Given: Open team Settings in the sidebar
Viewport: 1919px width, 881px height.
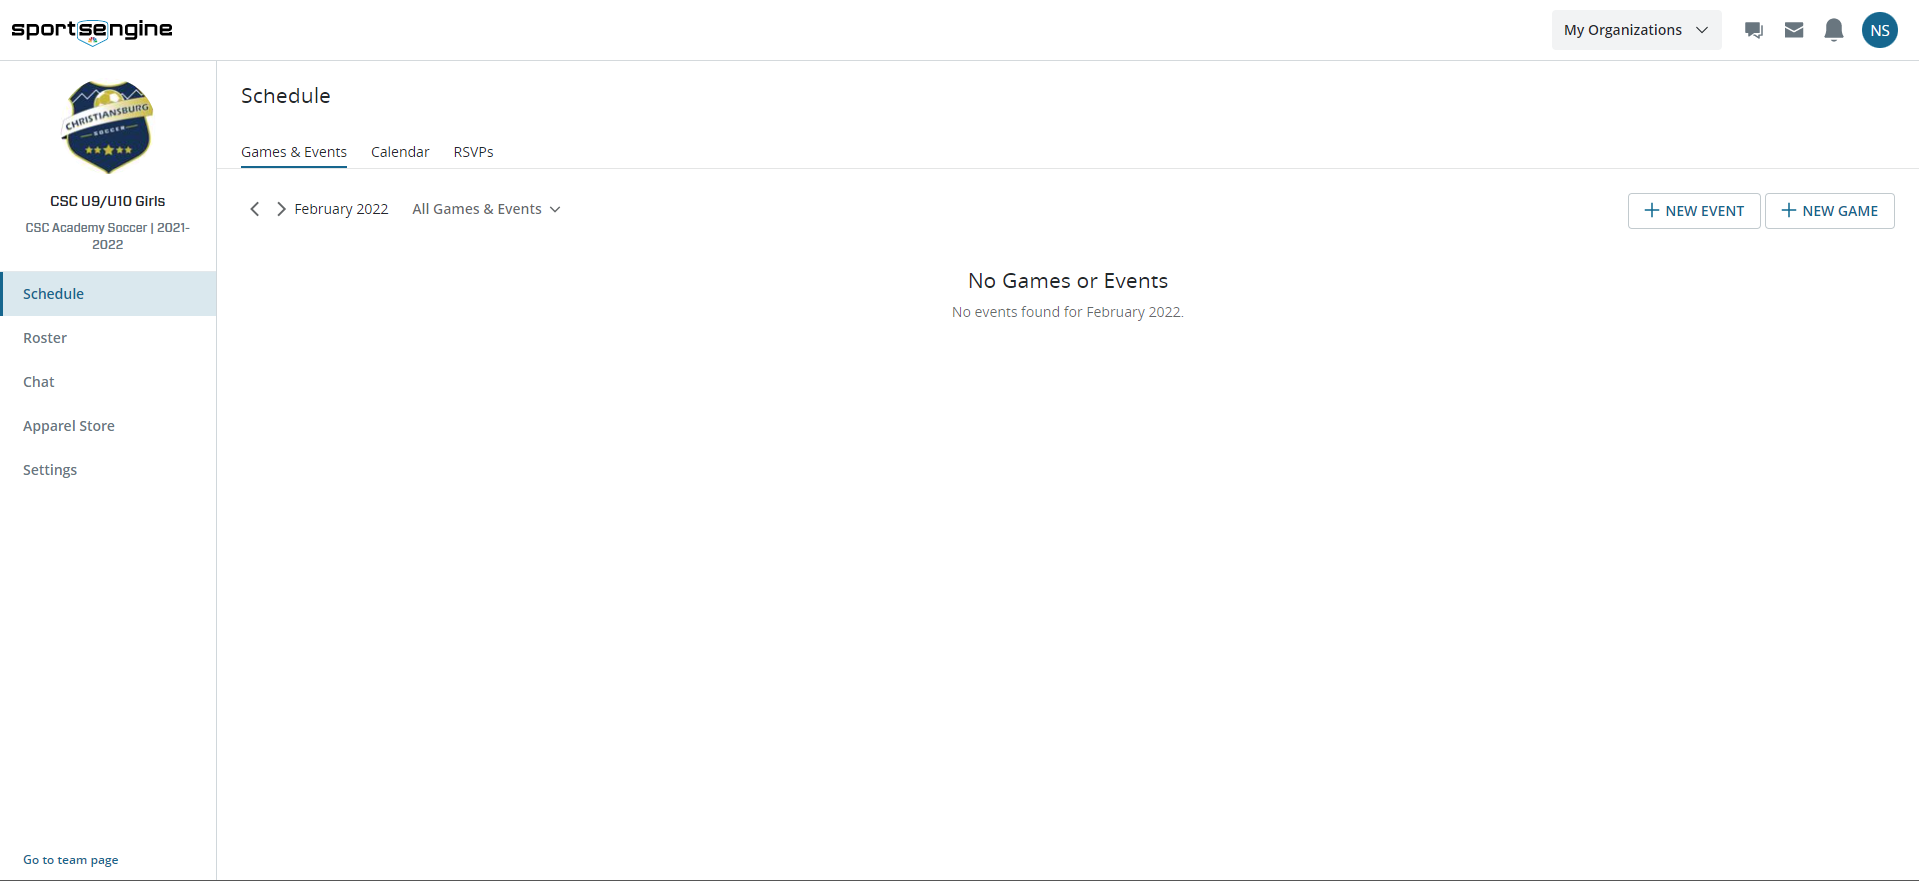Looking at the screenshot, I should click(50, 470).
